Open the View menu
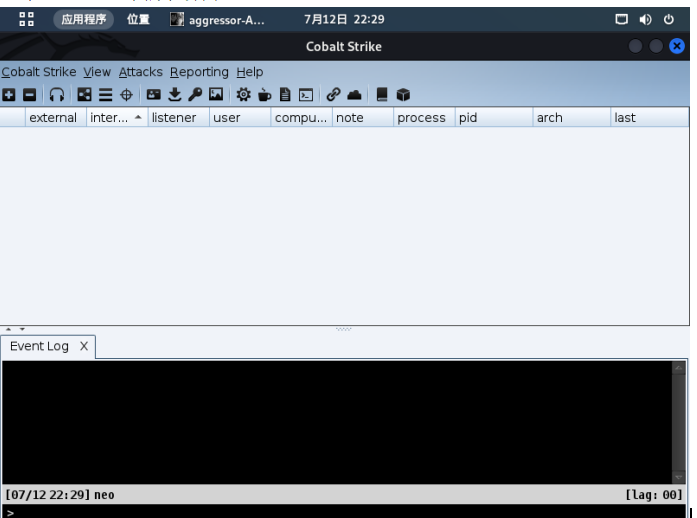Viewport: 697px width, 518px height. (x=97, y=72)
